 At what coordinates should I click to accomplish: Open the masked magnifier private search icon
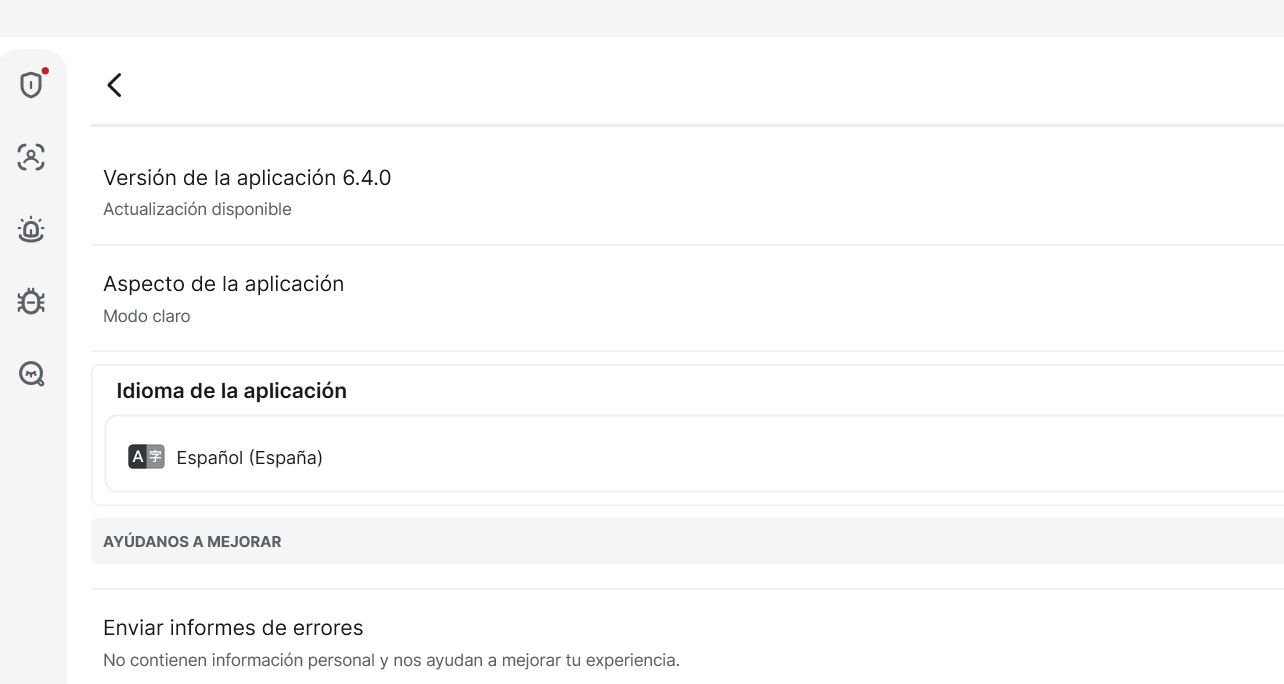(31, 374)
